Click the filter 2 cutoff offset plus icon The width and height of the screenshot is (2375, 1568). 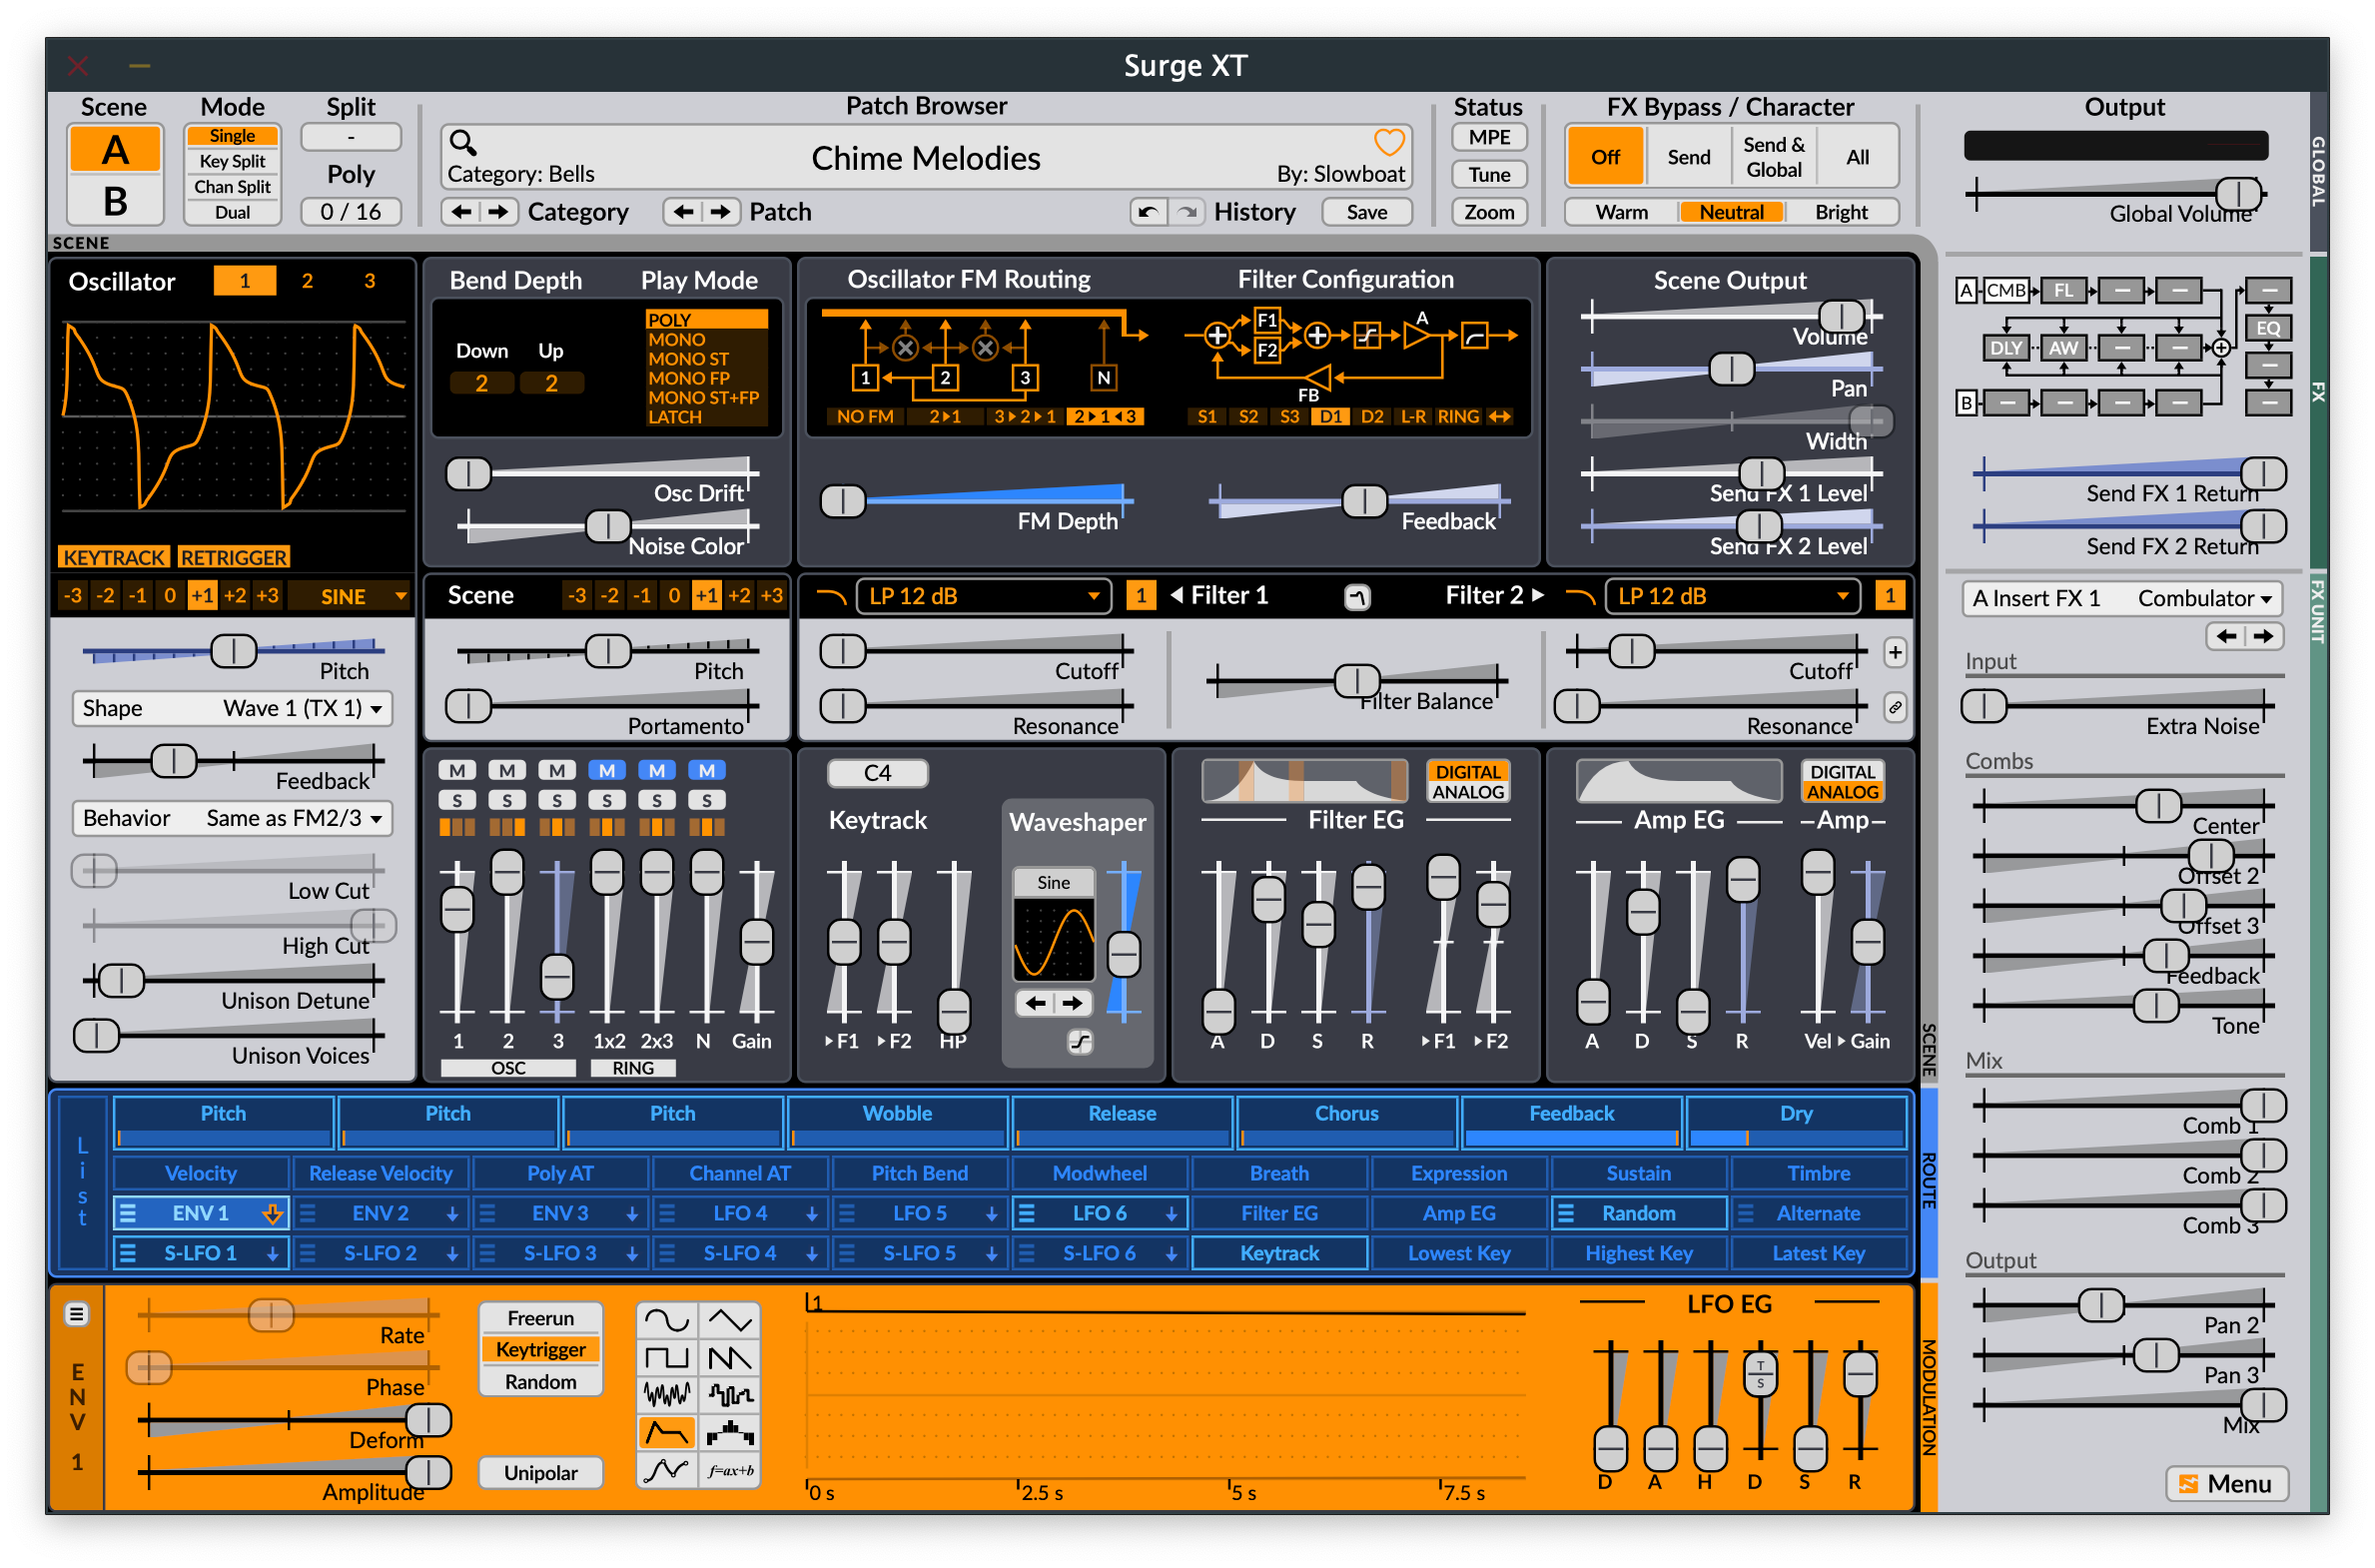click(1894, 653)
